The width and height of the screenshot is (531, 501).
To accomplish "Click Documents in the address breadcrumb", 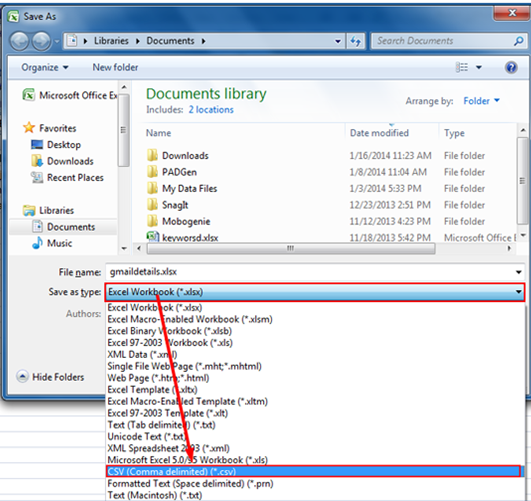I will (x=170, y=41).
